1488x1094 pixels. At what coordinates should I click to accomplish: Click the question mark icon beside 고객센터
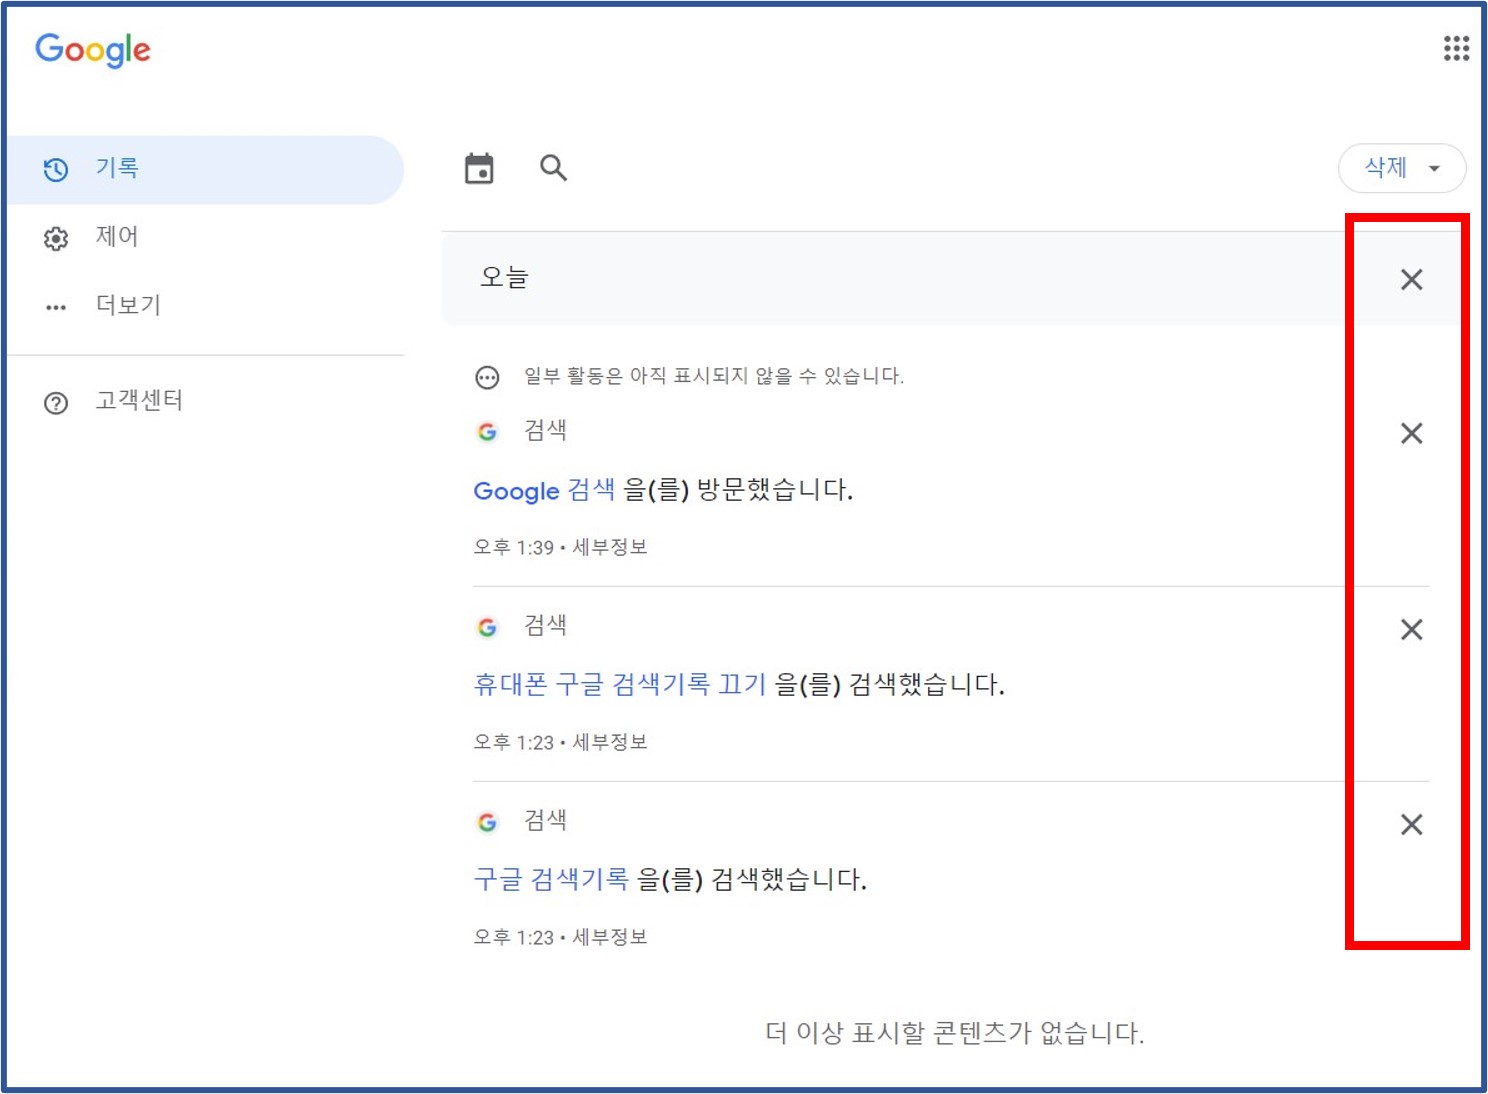[x=56, y=403]
